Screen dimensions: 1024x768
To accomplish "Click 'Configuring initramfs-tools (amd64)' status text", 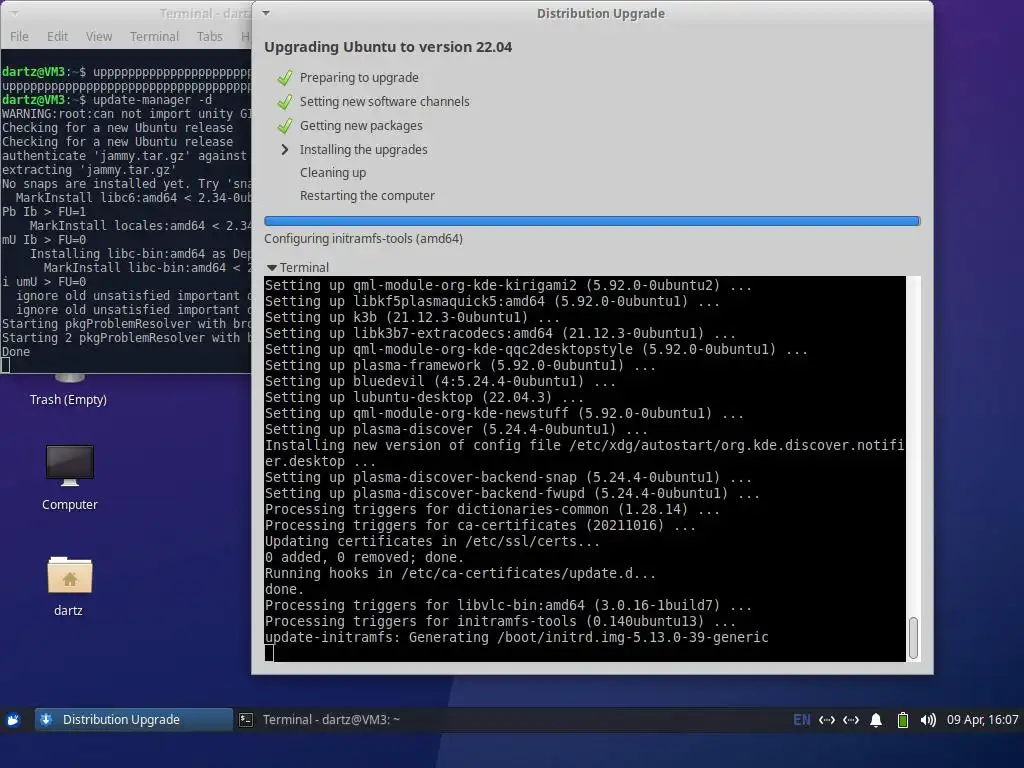I will point(363,238).
